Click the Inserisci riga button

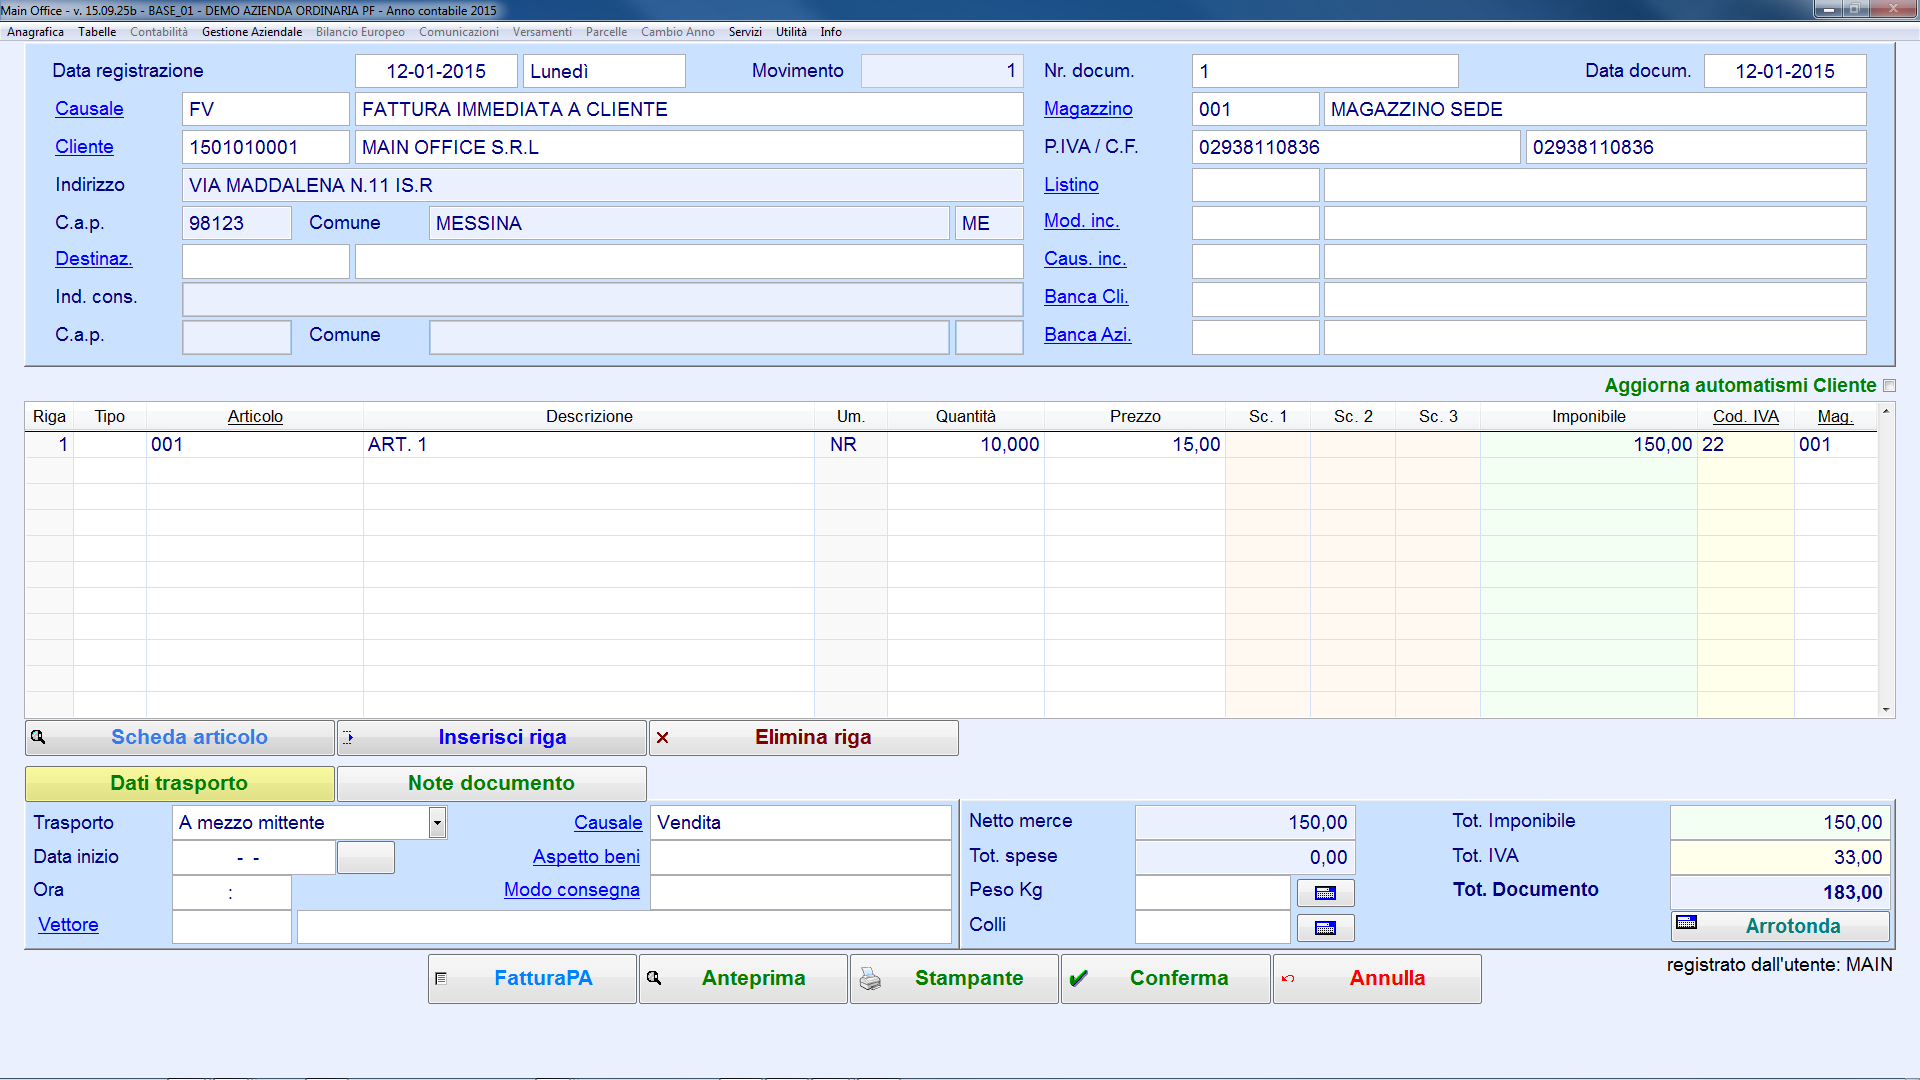coord(491,738)
